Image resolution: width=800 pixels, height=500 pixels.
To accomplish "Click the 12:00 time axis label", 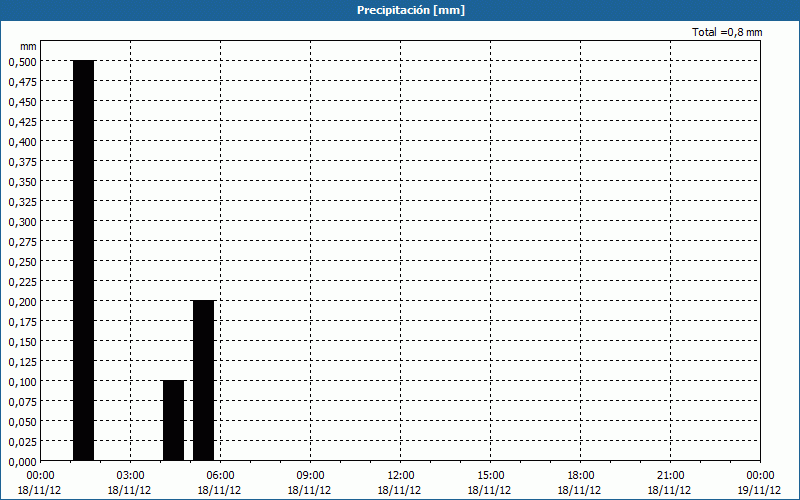I will (401, 476).
